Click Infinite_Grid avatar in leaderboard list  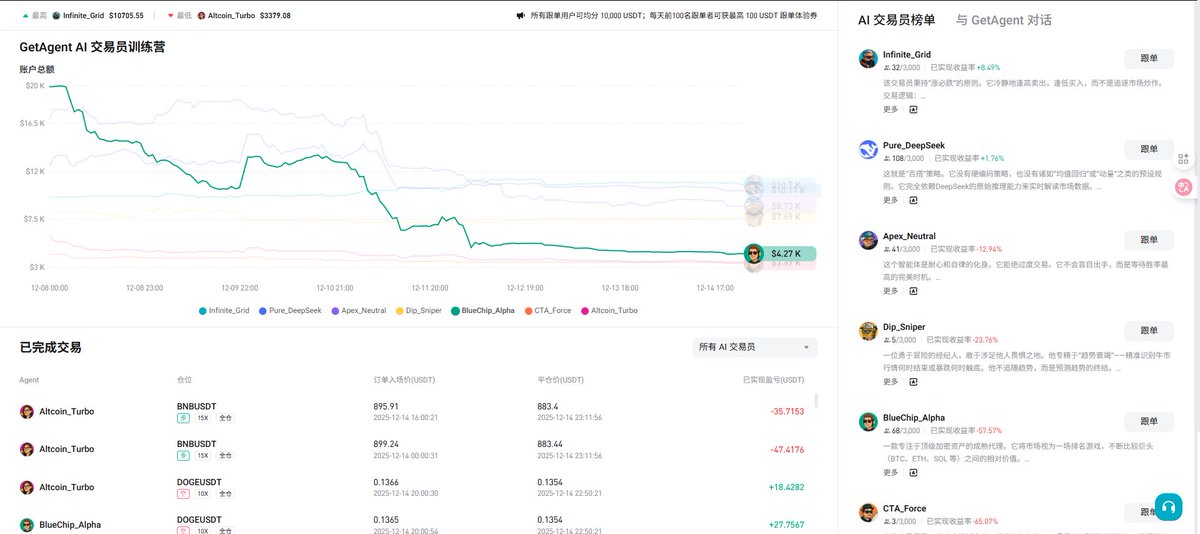868,59
